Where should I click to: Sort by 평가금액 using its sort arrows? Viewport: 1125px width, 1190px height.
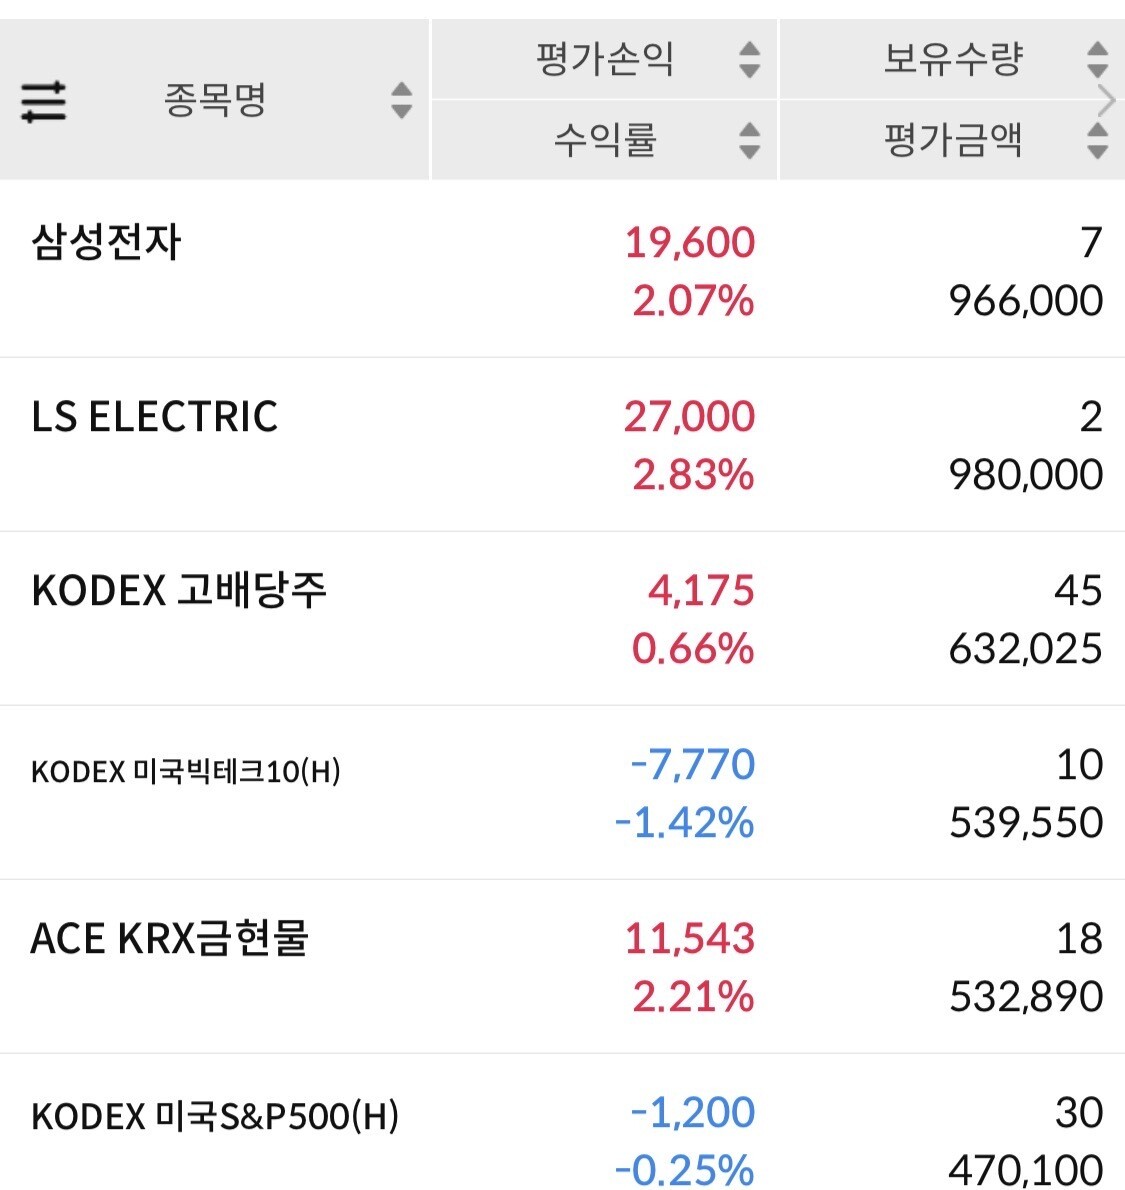[x=1097, y=140]
